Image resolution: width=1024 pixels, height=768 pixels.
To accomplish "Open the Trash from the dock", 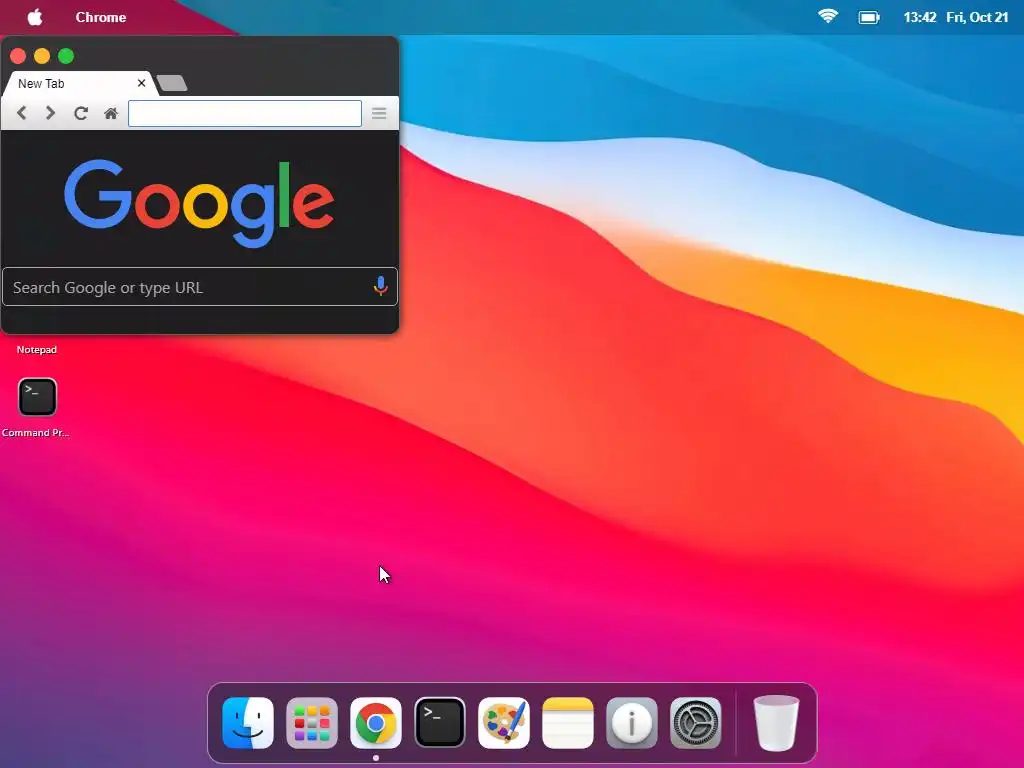I will 776,723.
